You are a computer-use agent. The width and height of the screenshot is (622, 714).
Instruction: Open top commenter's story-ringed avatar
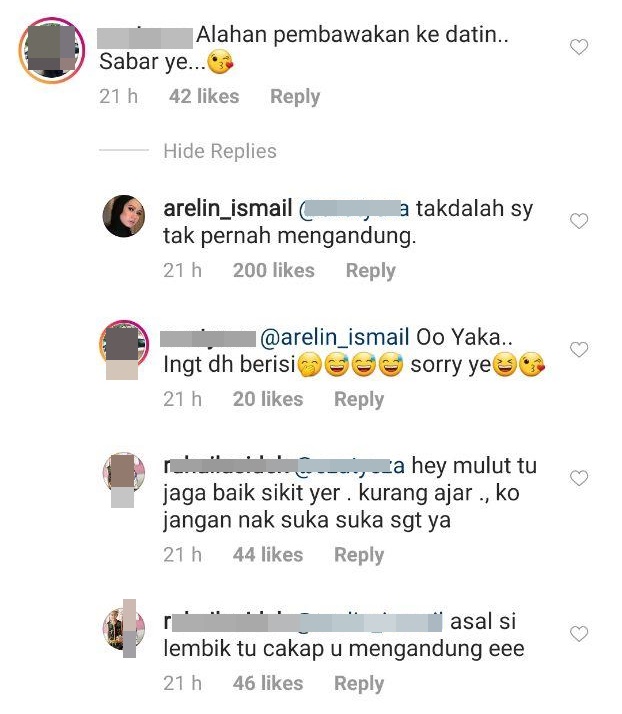click(x=51, y=50)
